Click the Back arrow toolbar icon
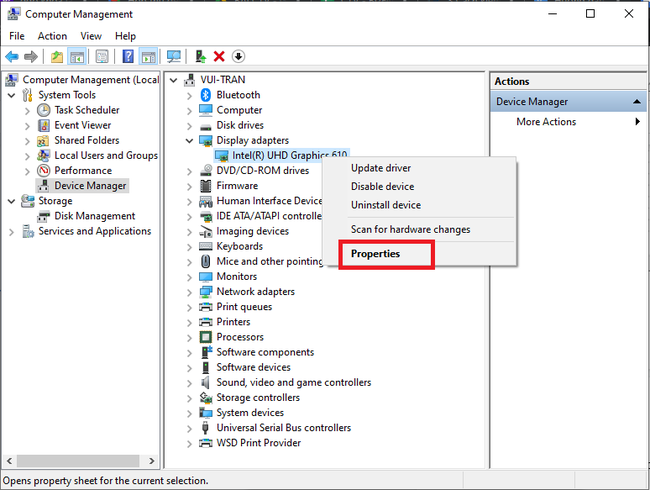 point(12,56)
